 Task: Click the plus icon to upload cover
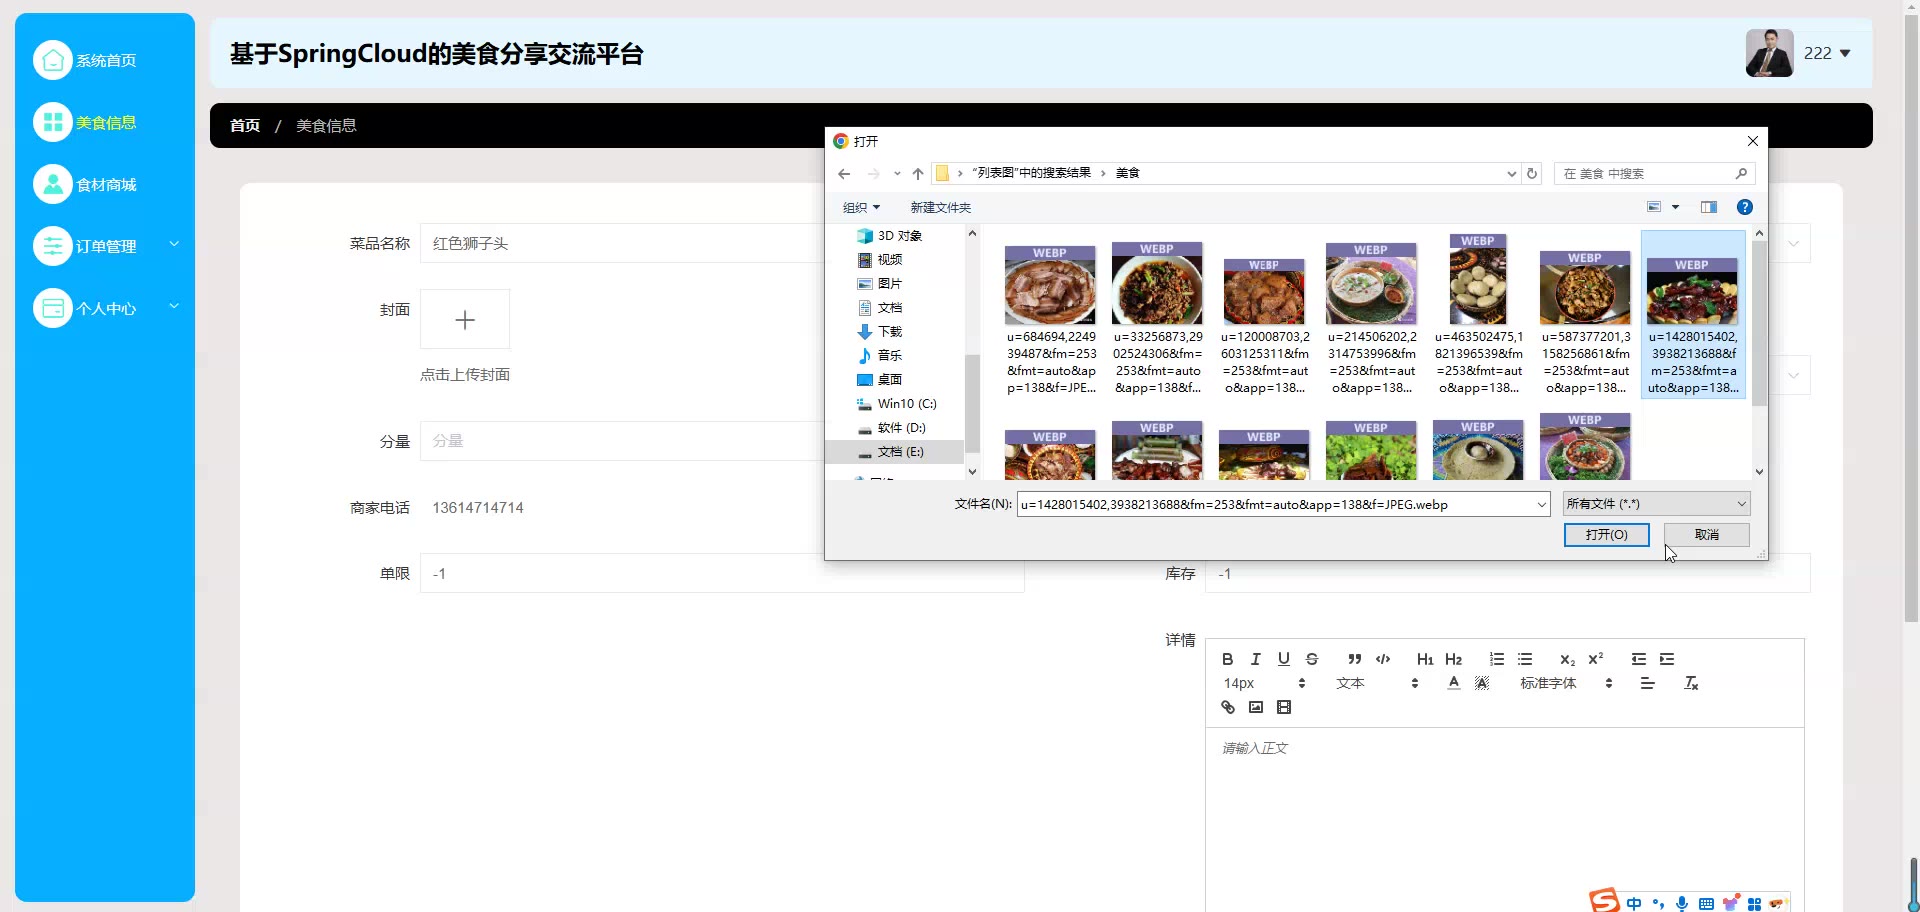465,320
